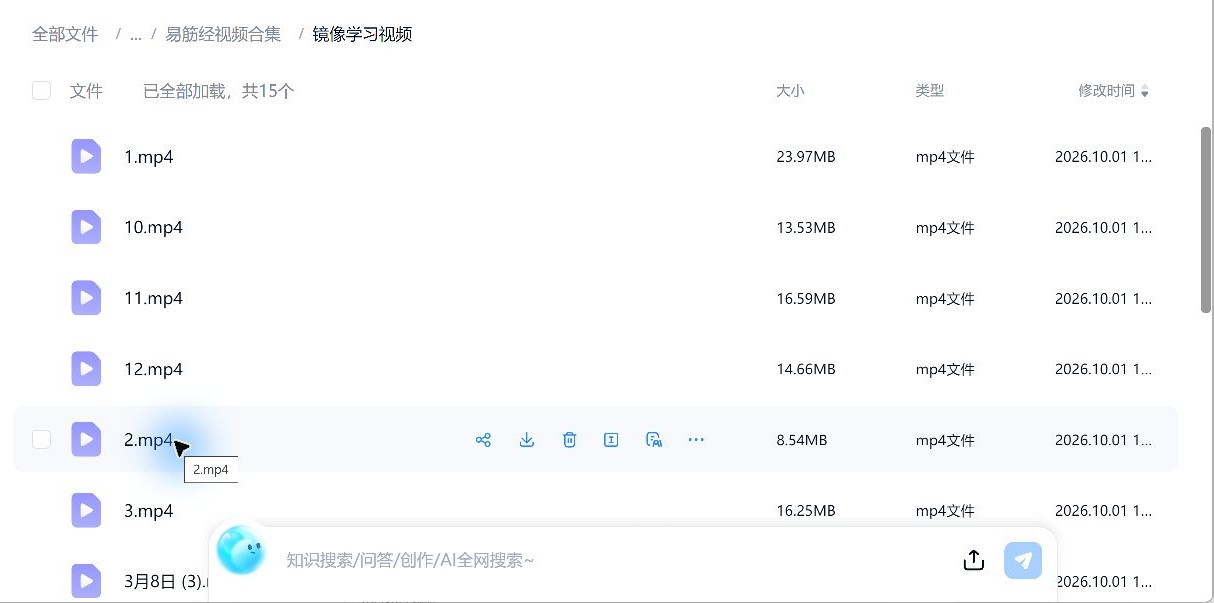1214x603 pixels.
Task: Click the video file icon of 12.mp4
Action: (x=86, y=370)
